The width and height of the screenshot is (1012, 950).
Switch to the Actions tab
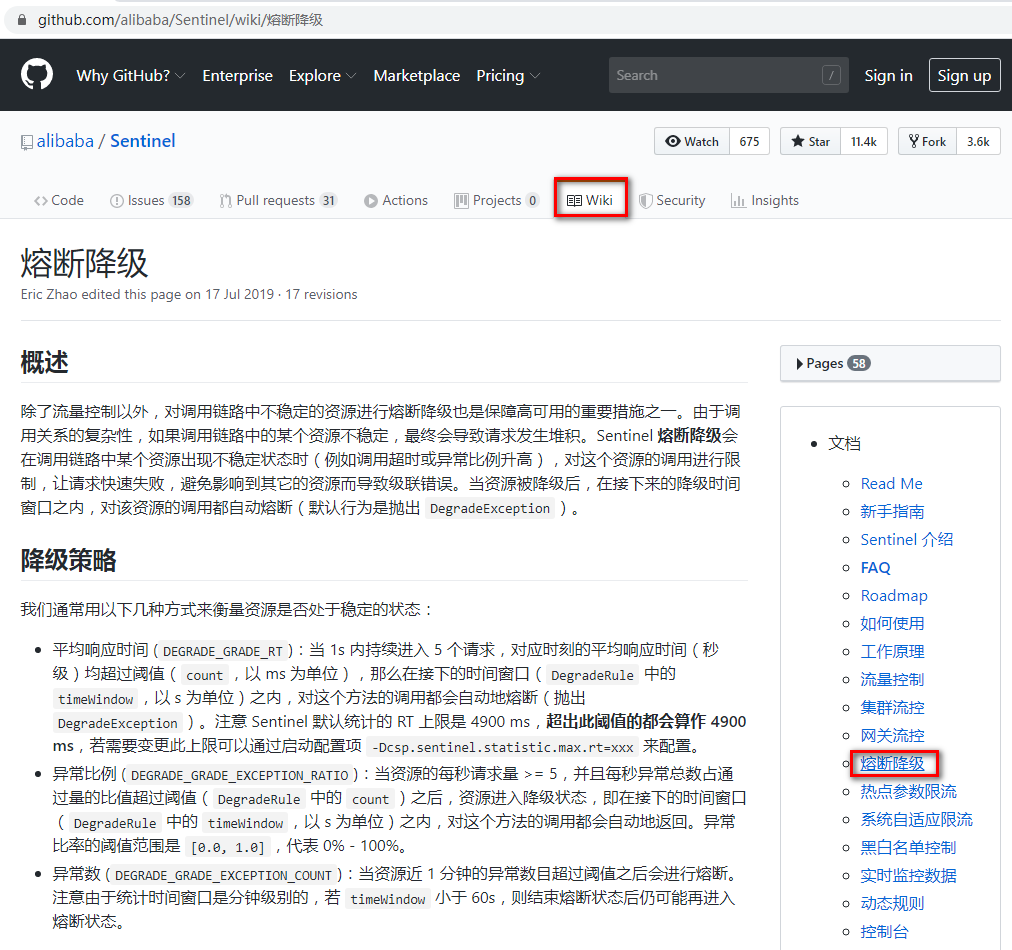pyautogui.click(x=396, y=200)
